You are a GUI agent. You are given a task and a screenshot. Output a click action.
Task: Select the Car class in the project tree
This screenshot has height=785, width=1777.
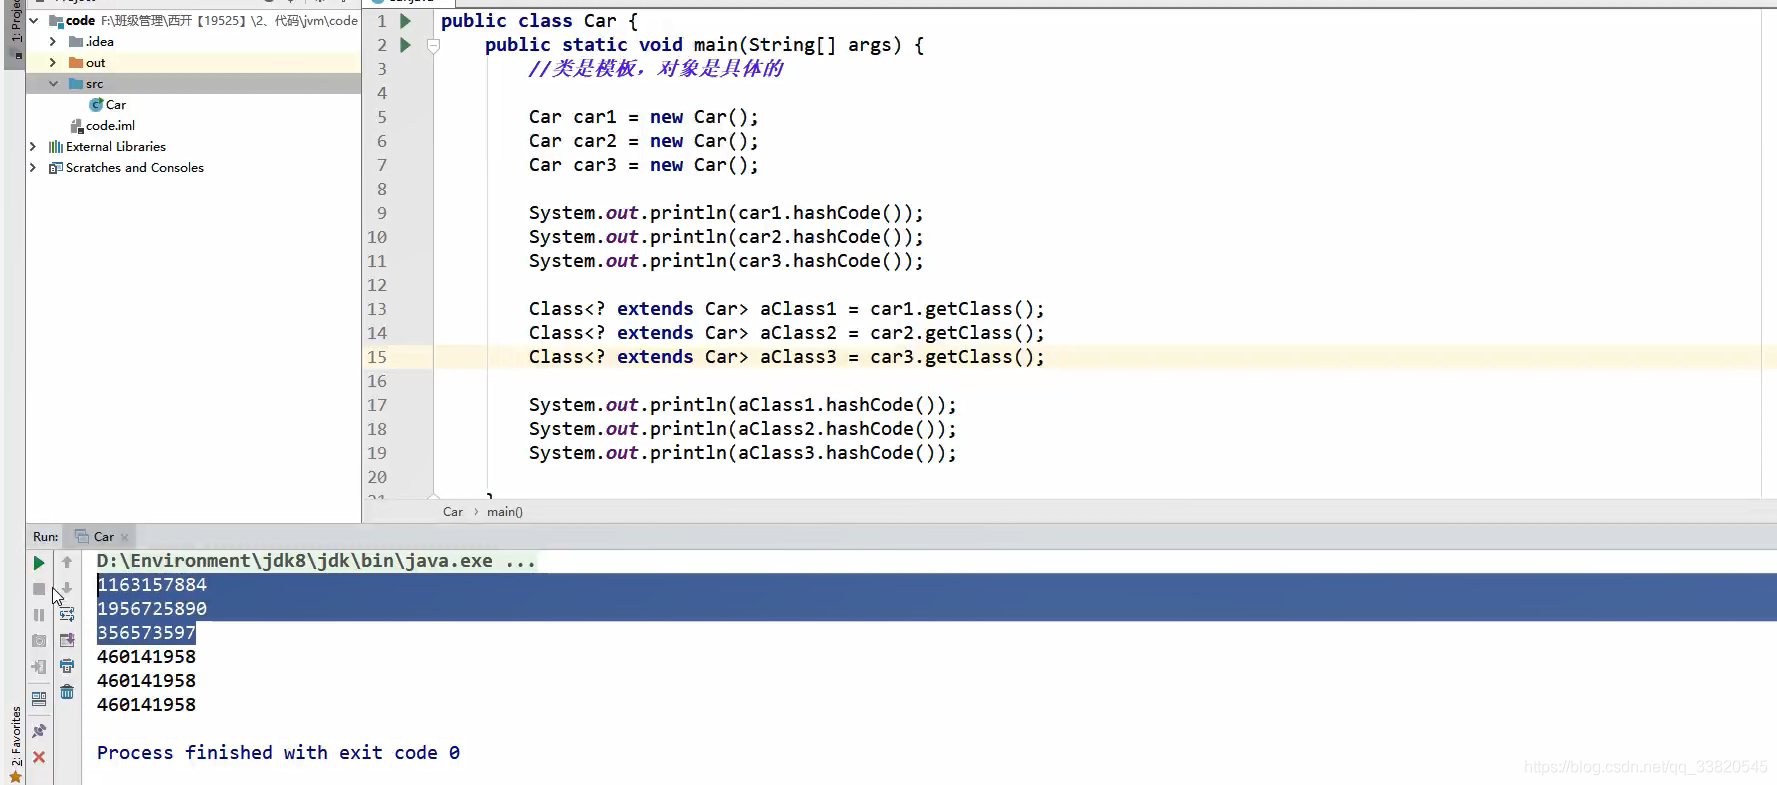(x=107, y=104)
